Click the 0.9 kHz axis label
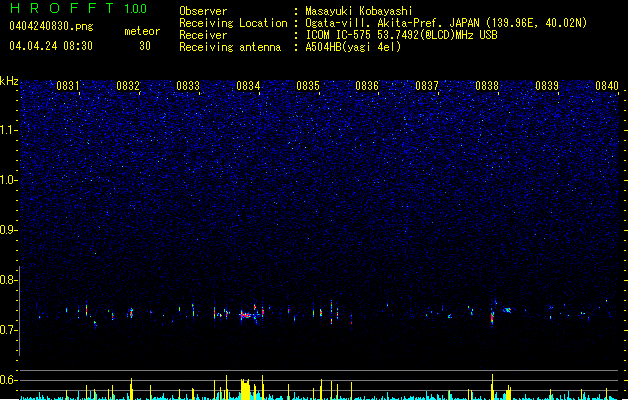The width and height of the screenshot is (629, 400). tap(9, 230)
